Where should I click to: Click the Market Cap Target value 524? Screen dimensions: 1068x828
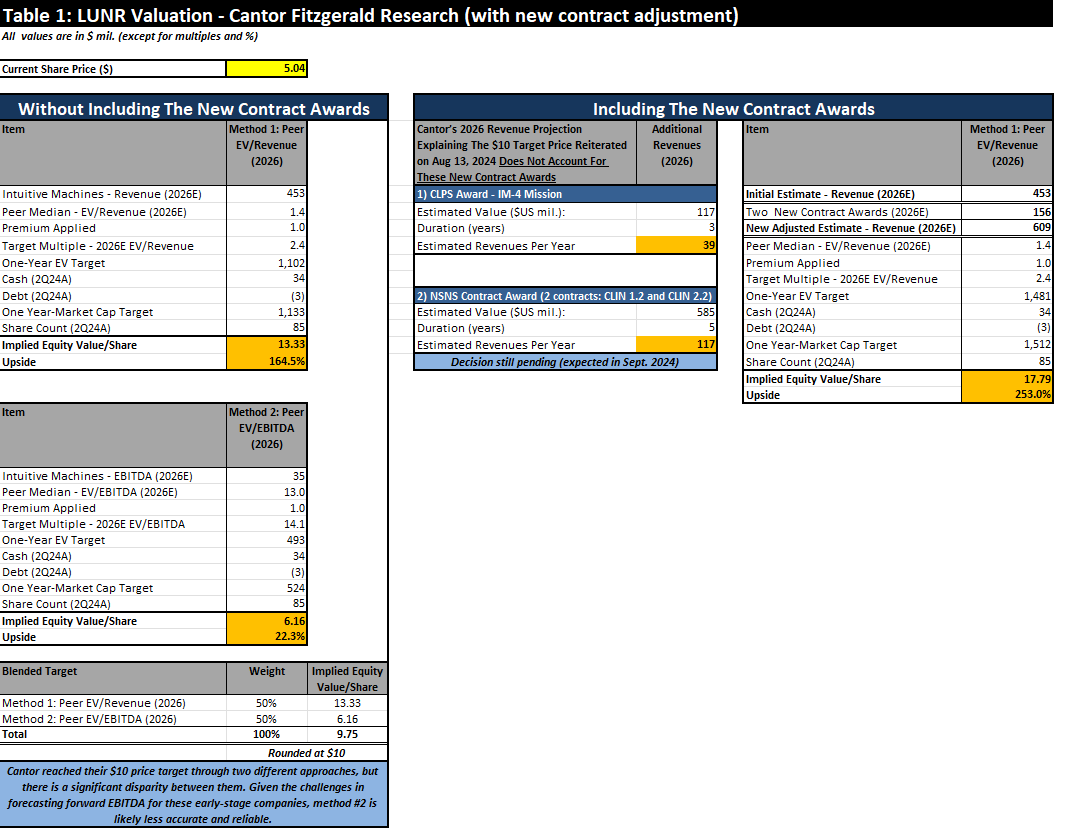pos(266,588)
